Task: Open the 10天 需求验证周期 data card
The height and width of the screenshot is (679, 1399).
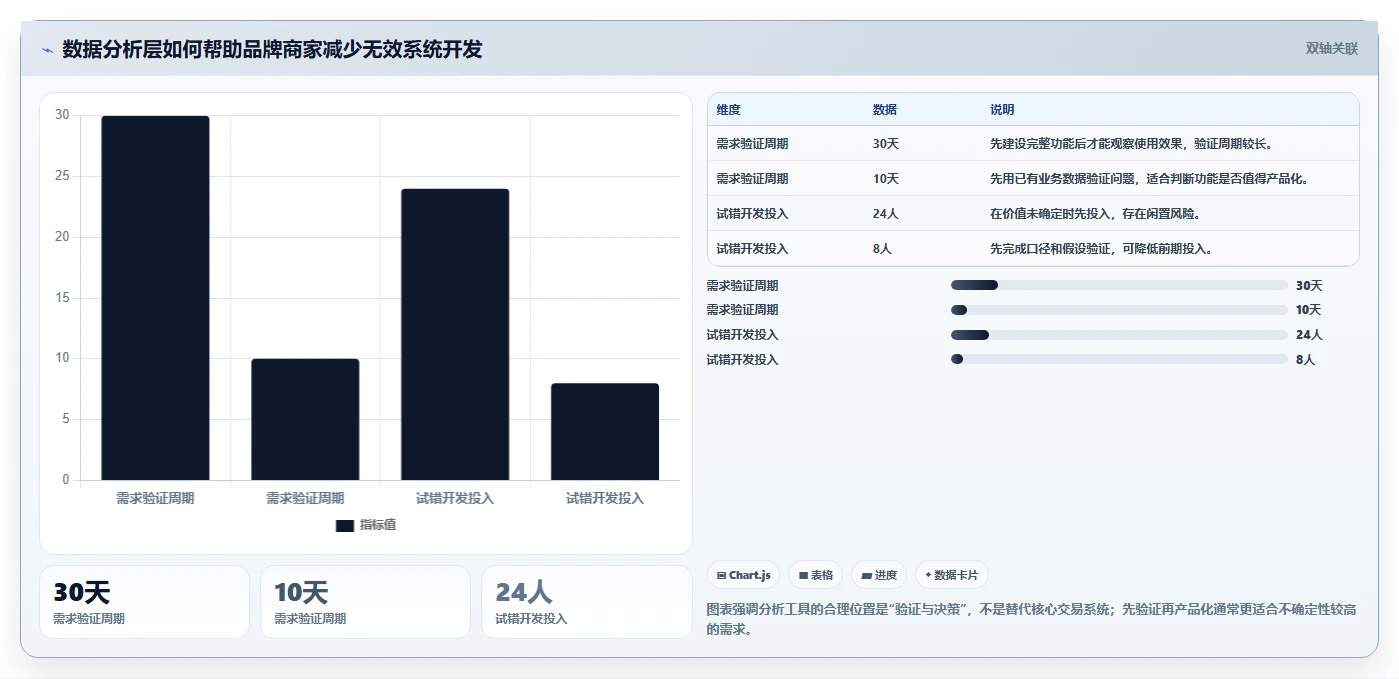Action: (x=365, y=602)
